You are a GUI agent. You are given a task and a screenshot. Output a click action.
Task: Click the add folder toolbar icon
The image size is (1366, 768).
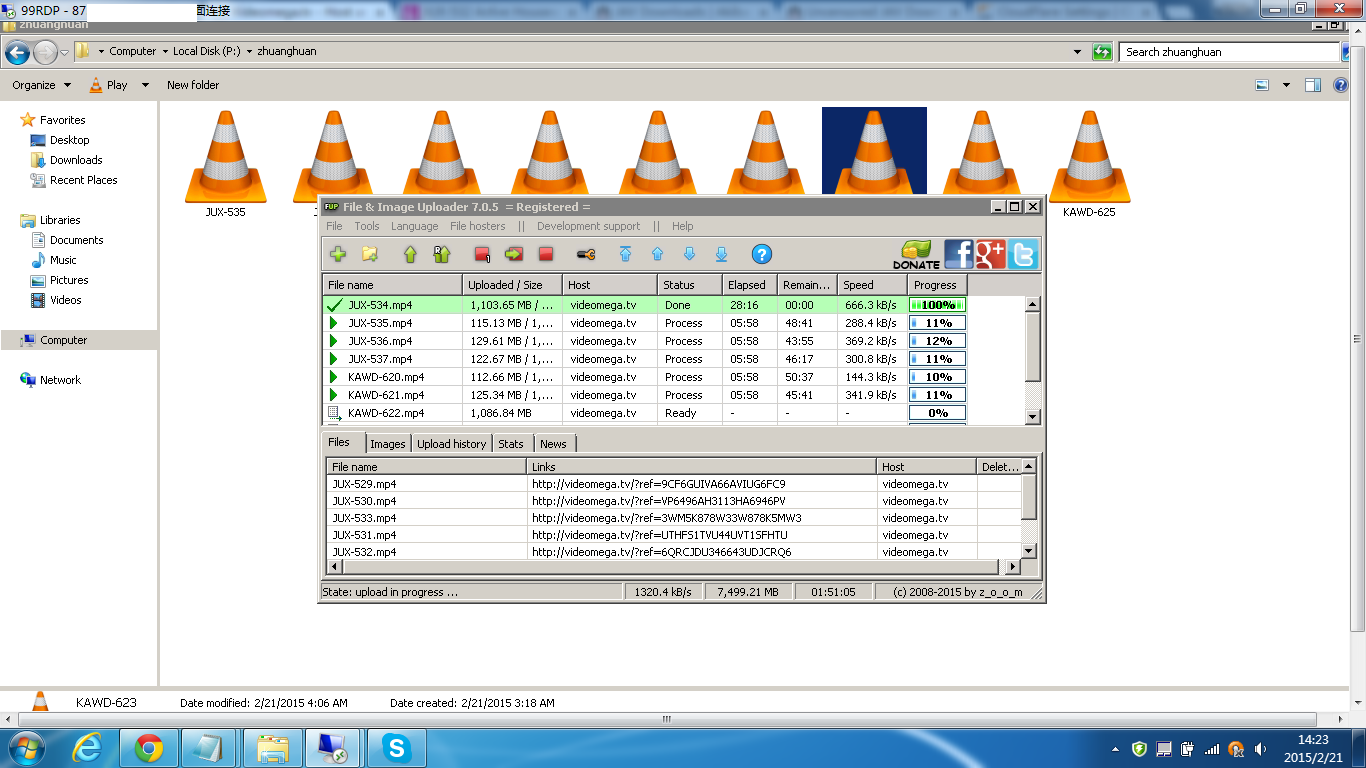[x=369, y=255]
